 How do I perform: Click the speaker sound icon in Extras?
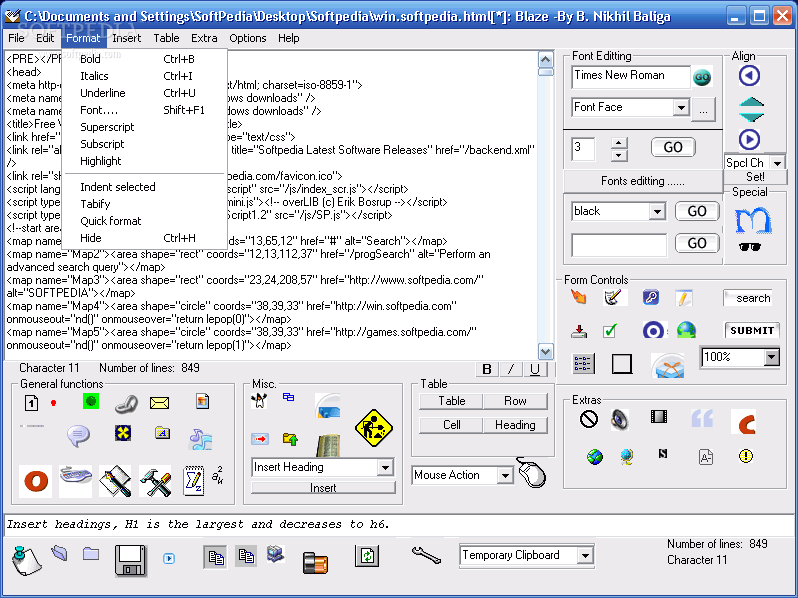620,419
